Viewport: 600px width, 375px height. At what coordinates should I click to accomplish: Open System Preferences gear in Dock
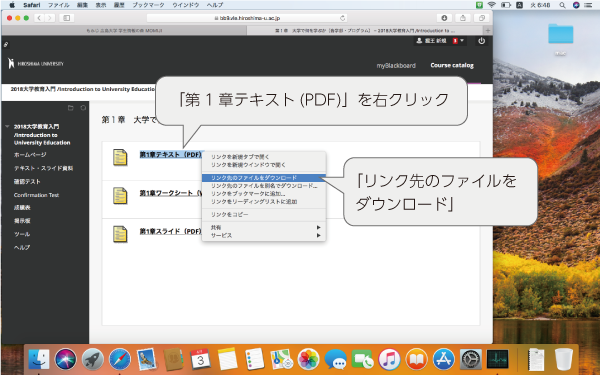tap(470, 359)
